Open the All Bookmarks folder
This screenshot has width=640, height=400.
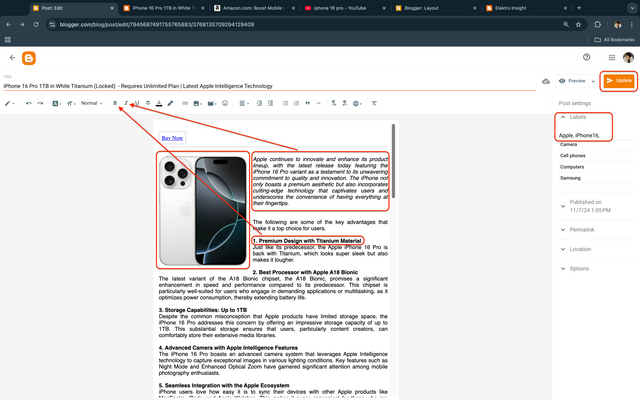click(x=614, y=40)
